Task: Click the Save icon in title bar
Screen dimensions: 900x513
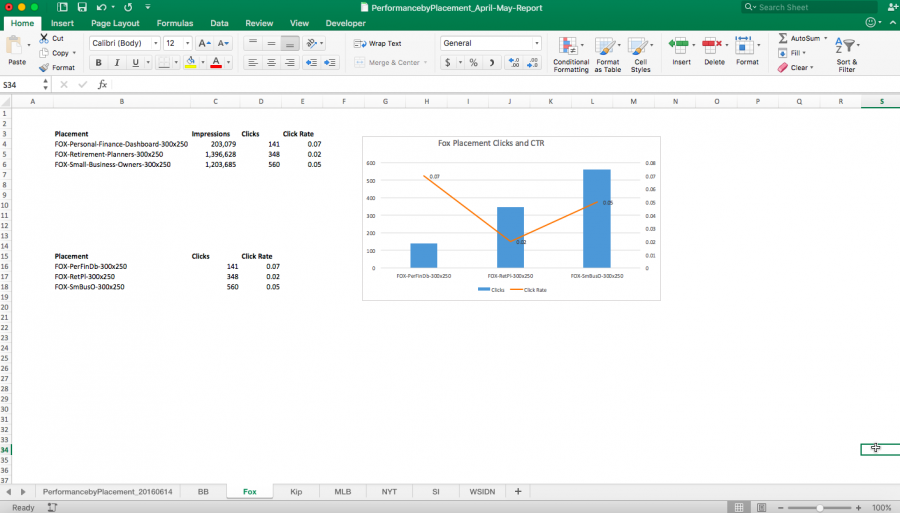Action: (x=82, y=7)
